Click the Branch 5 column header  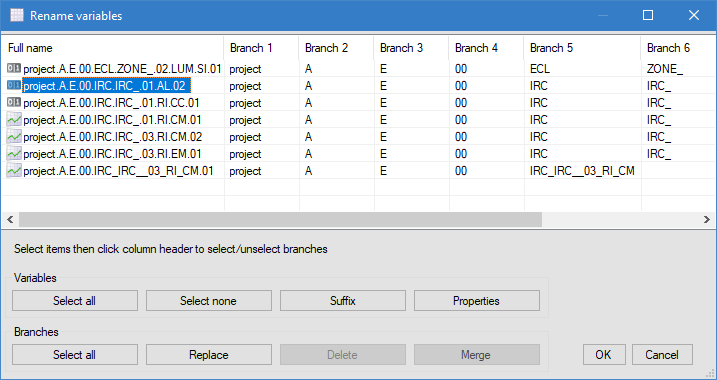(x=582, y=48)
